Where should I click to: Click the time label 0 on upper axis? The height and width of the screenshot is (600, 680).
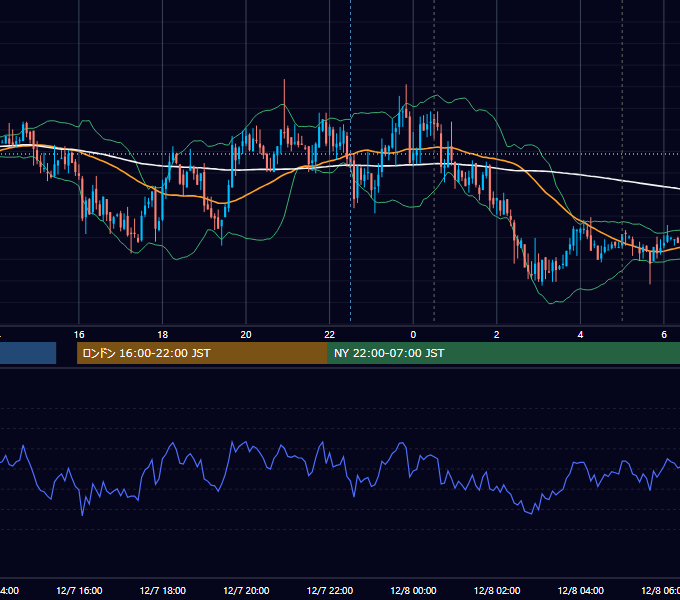click(x=413, y=335)
